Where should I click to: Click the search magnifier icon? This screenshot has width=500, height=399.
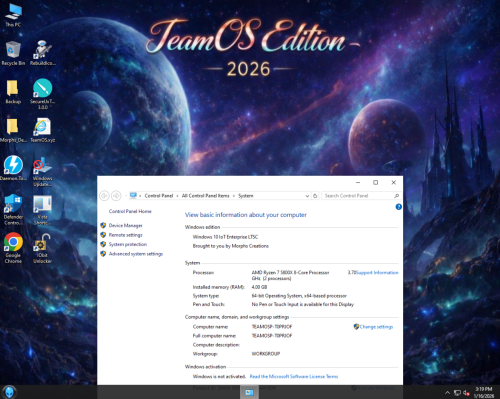click(x=396, y=196)
